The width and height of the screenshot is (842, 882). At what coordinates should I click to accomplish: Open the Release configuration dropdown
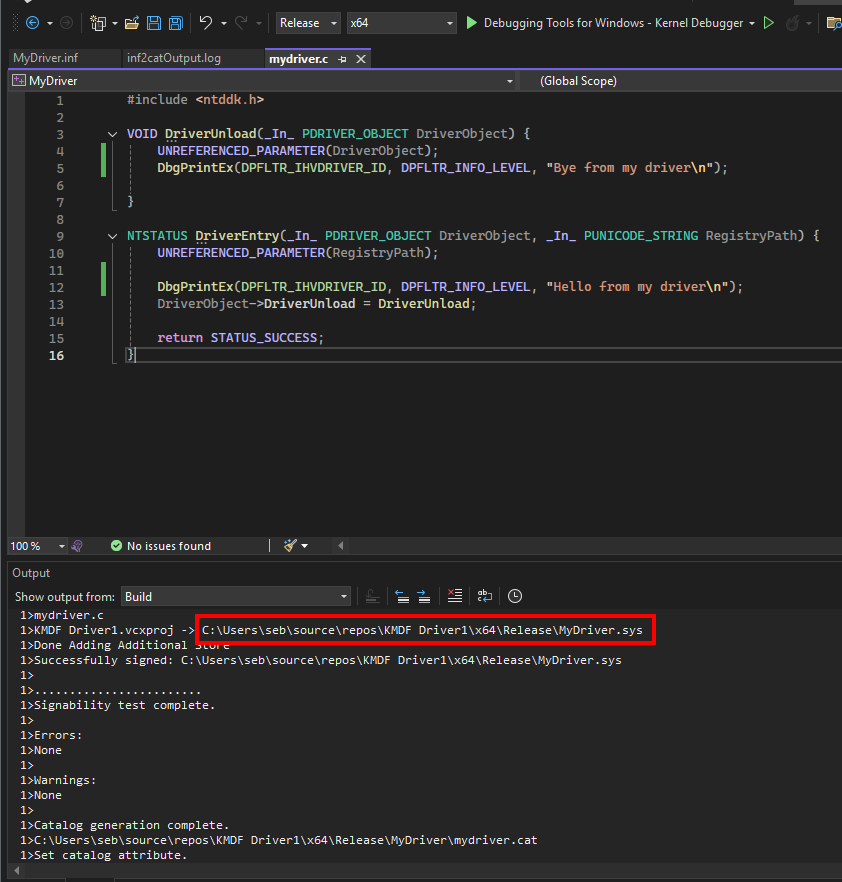click(308, 22)
